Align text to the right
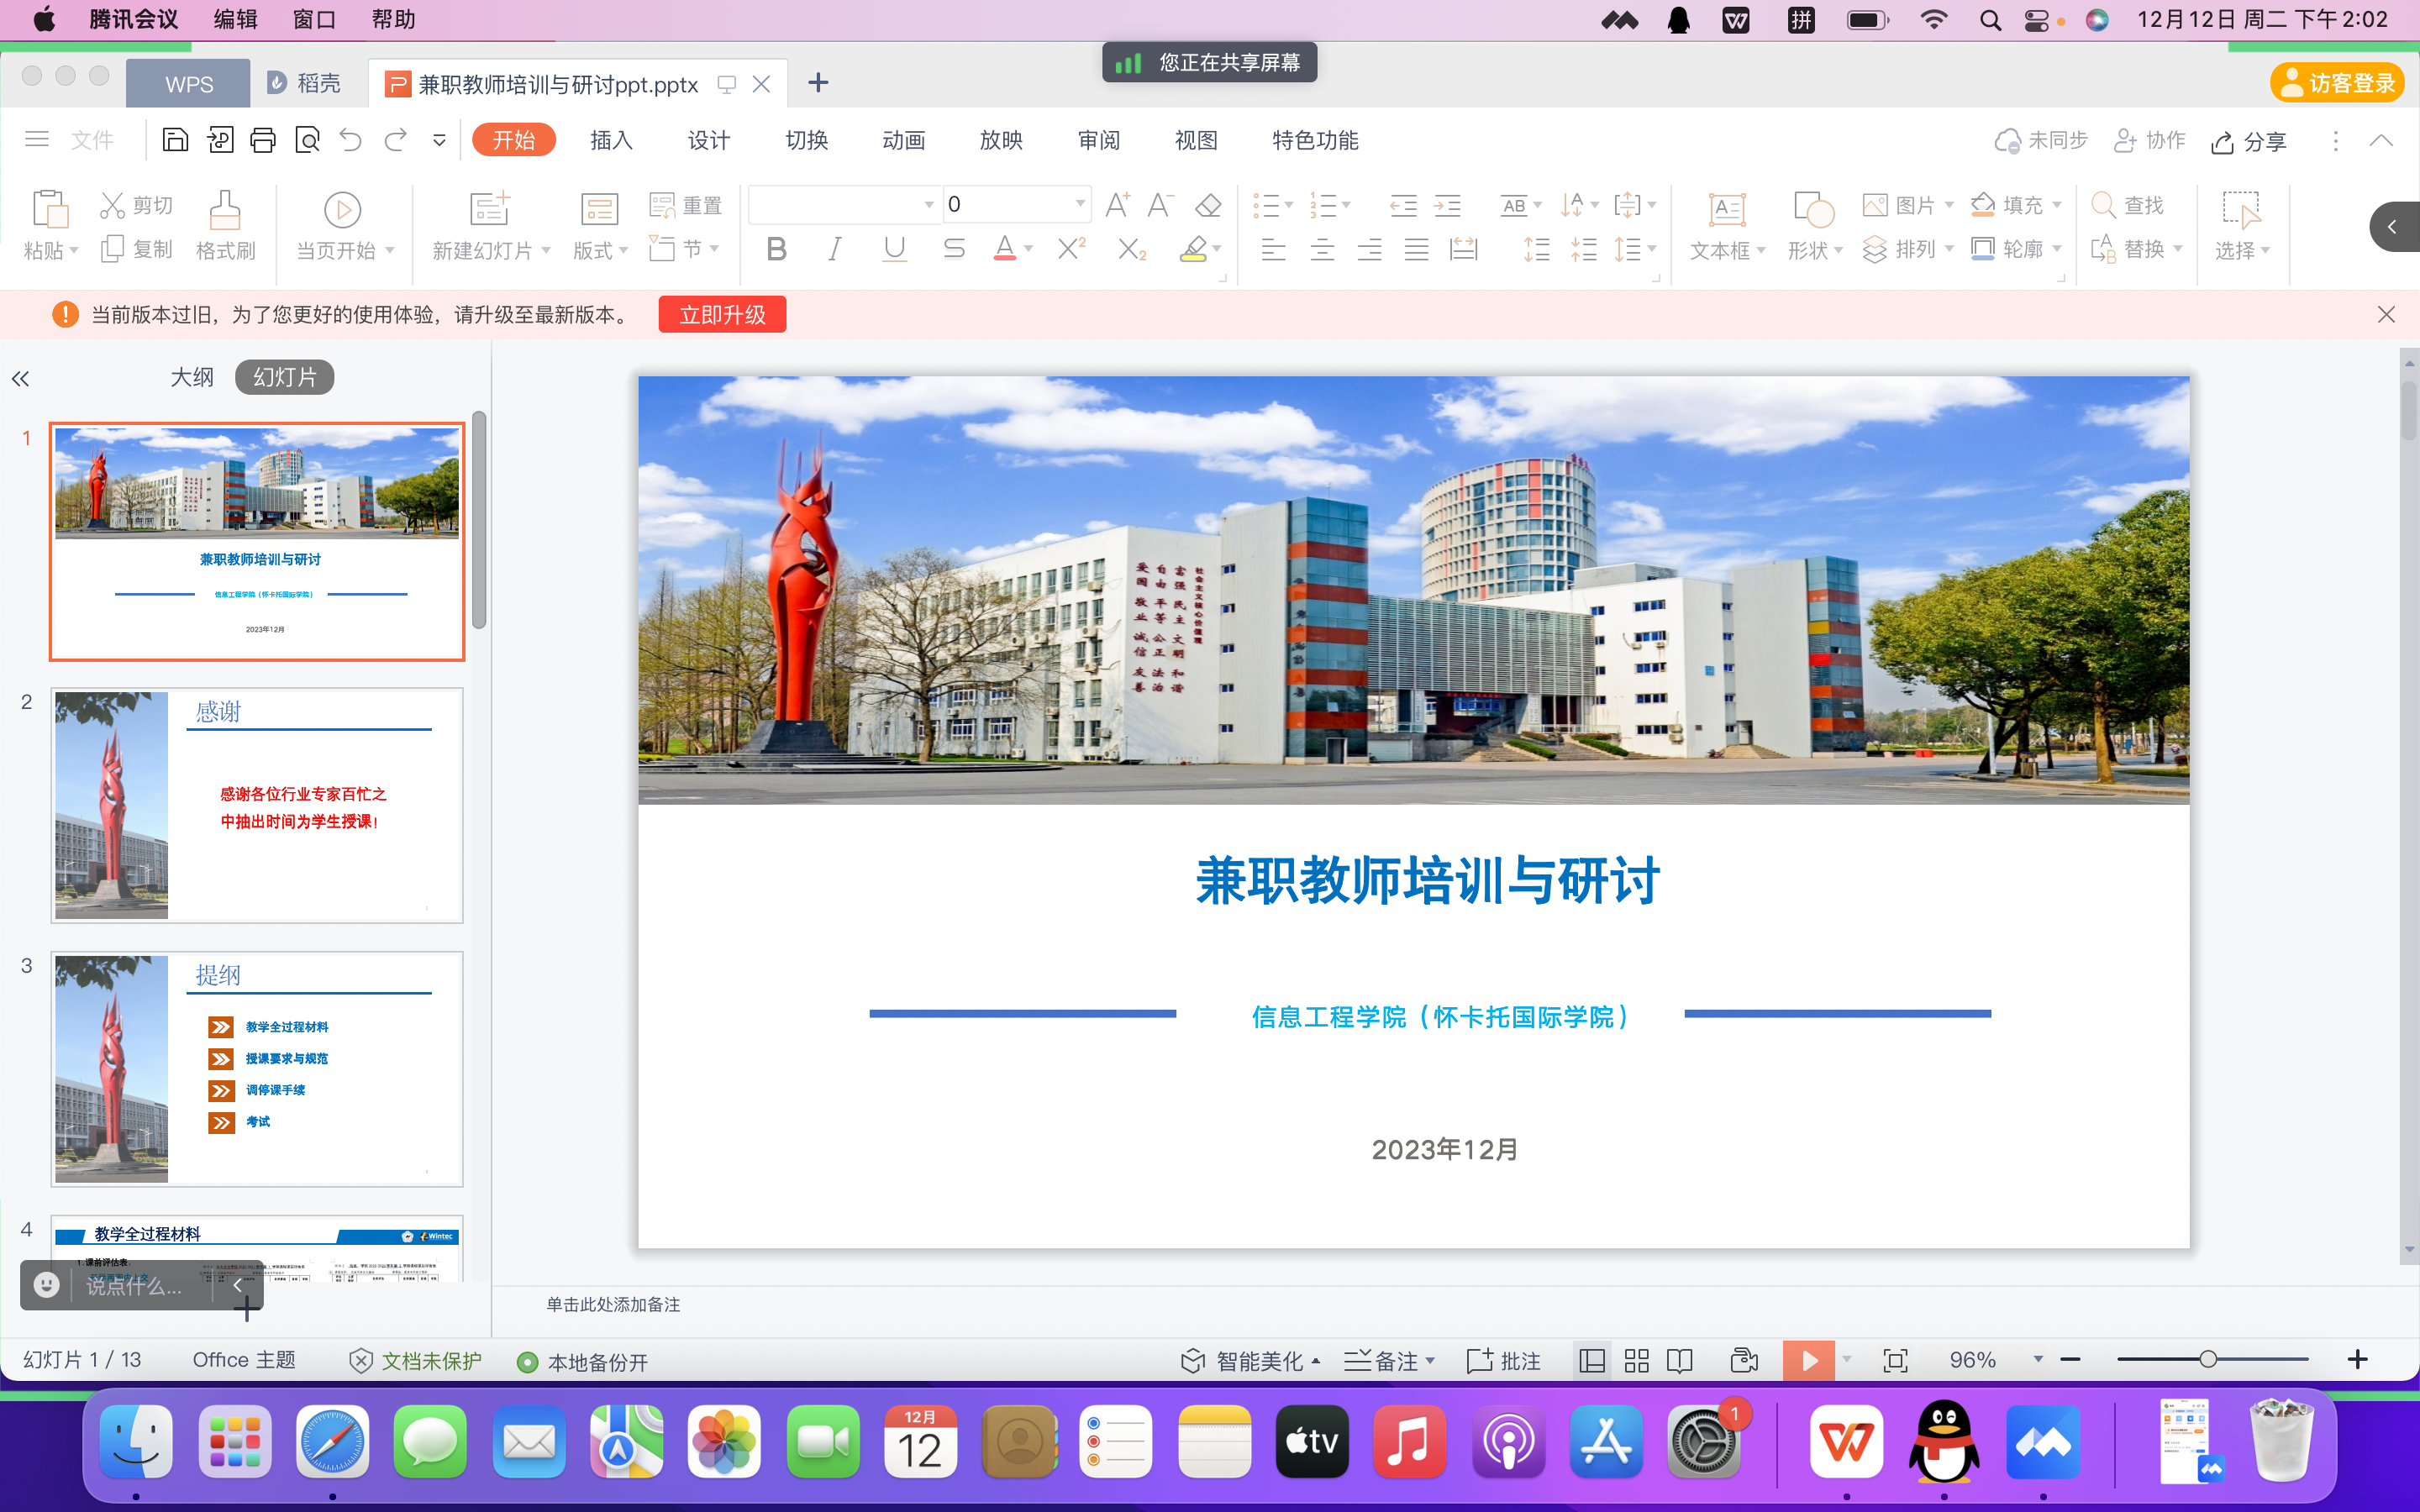This screenshot has width=2420, height=1512. coord(1369,249)
